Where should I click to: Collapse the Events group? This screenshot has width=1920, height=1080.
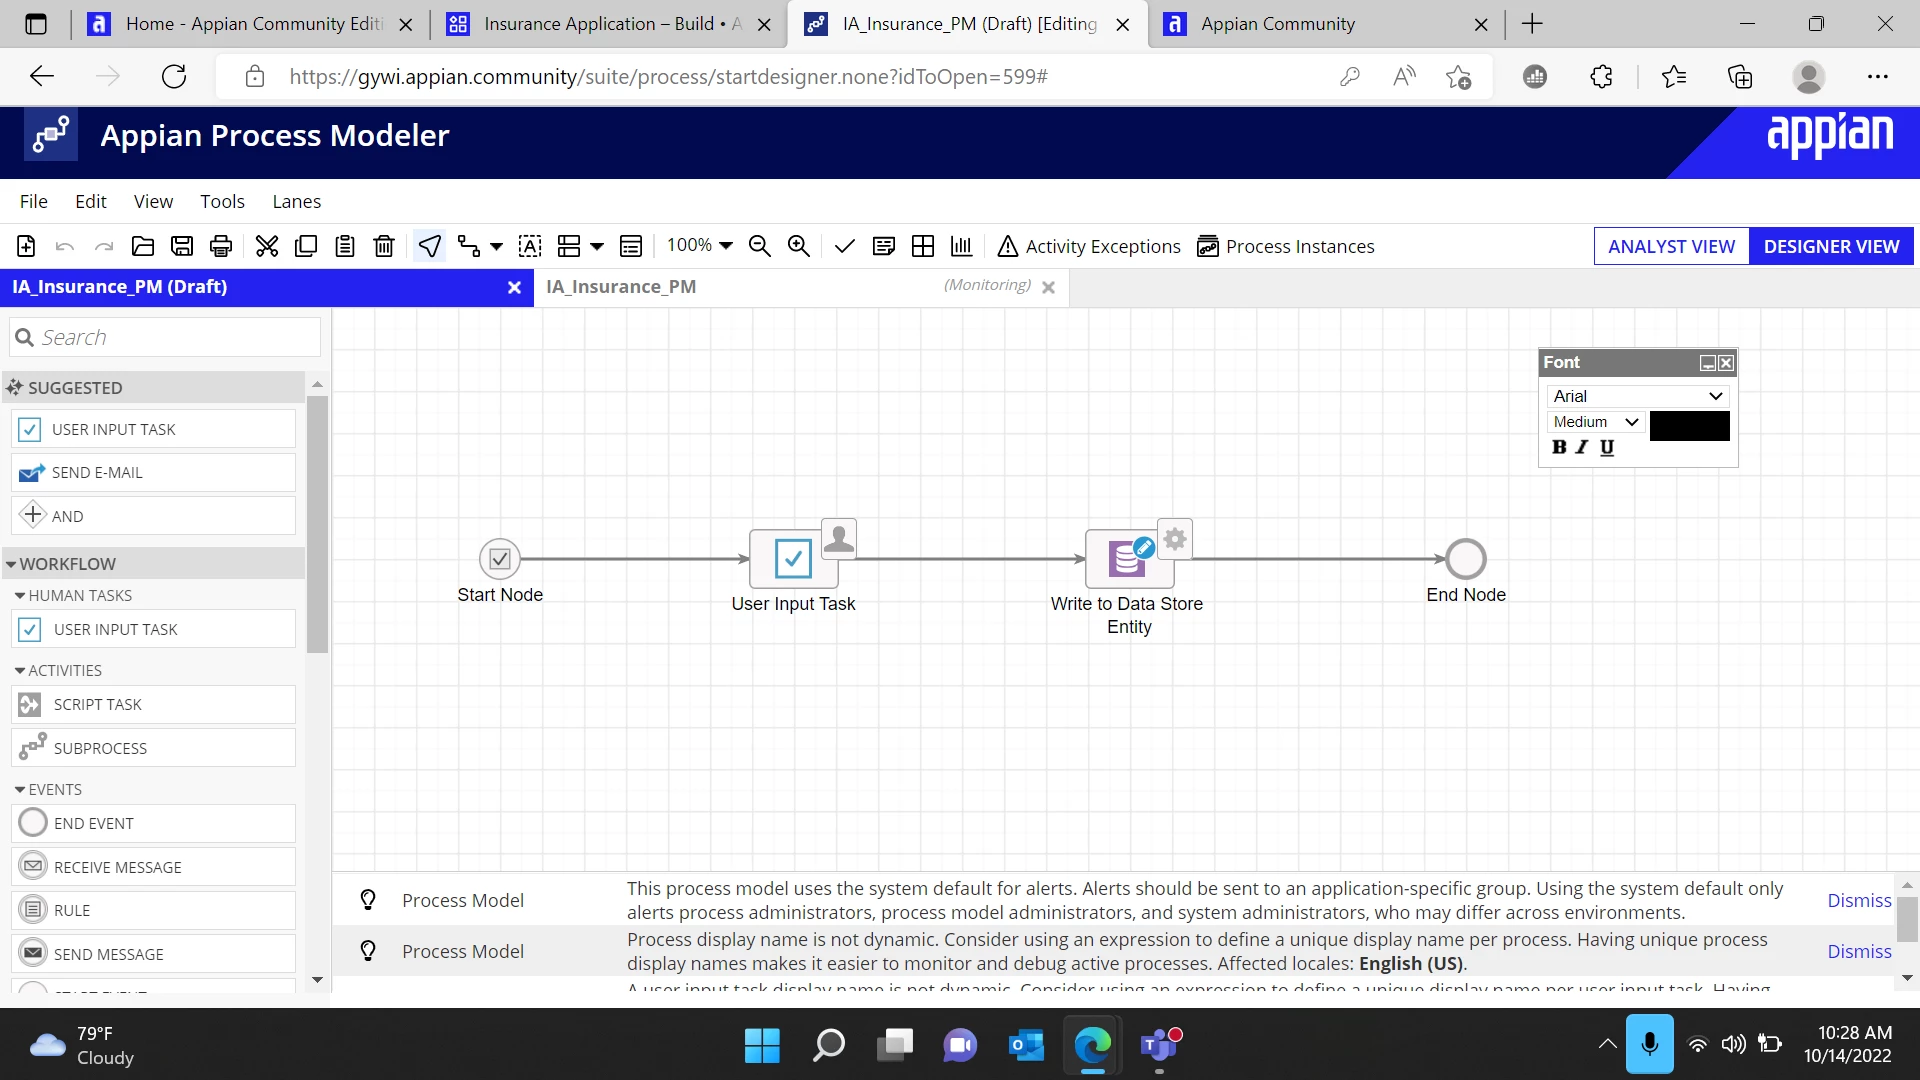(x=20, y=790)
